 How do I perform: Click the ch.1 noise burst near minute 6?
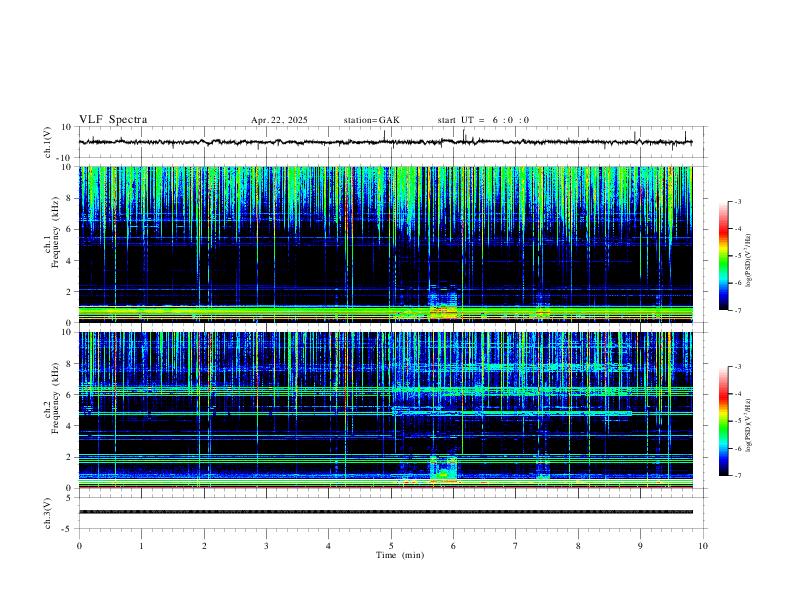coord(443,304)
